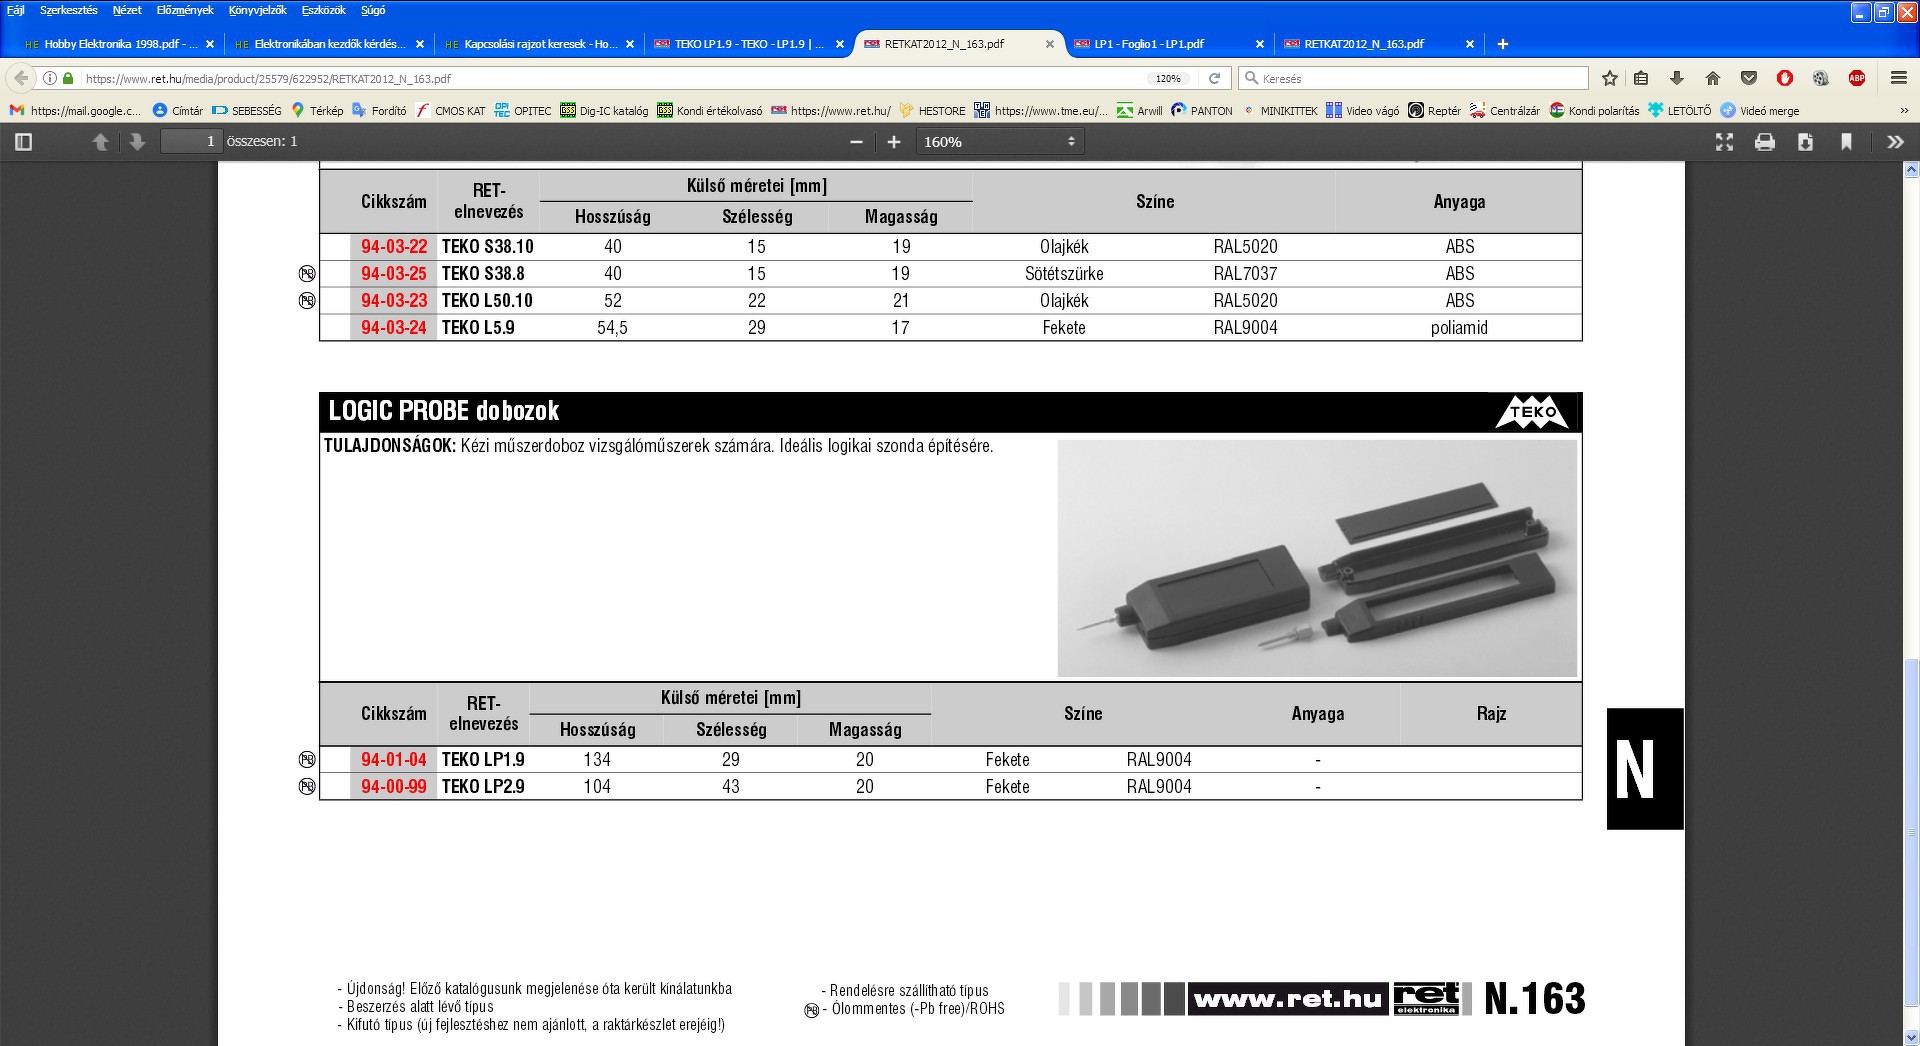Go to the browser home page
The width and height of the screenshot is (1920, 1046).
tap(1713, 78)
